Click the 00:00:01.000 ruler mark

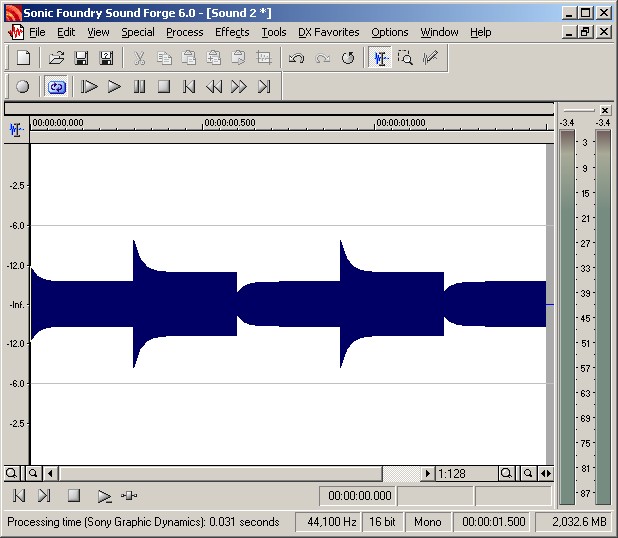pos(401,123)
